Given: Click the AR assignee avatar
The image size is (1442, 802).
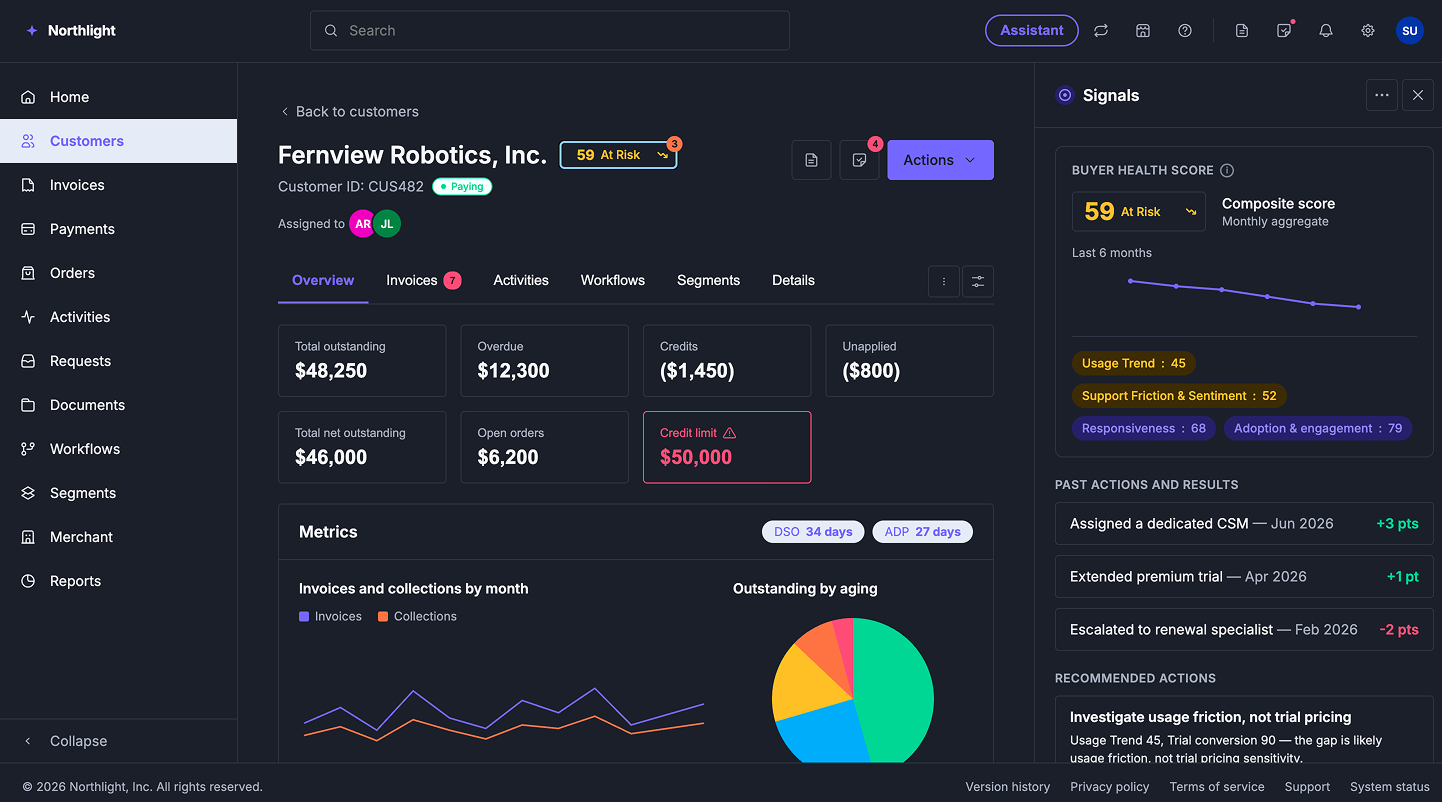Looking at the screenshot, I should 362,224.
